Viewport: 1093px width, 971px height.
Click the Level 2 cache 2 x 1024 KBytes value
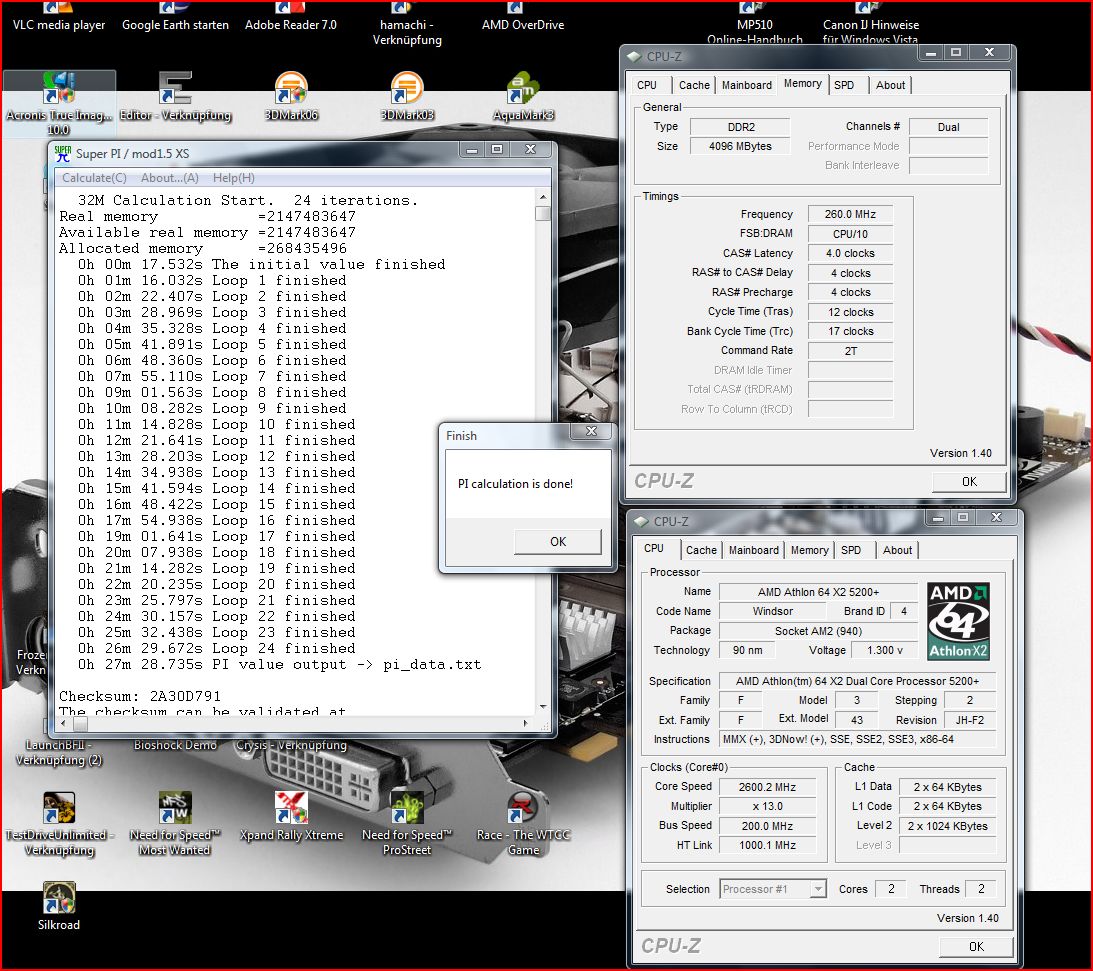click(947, 826)
